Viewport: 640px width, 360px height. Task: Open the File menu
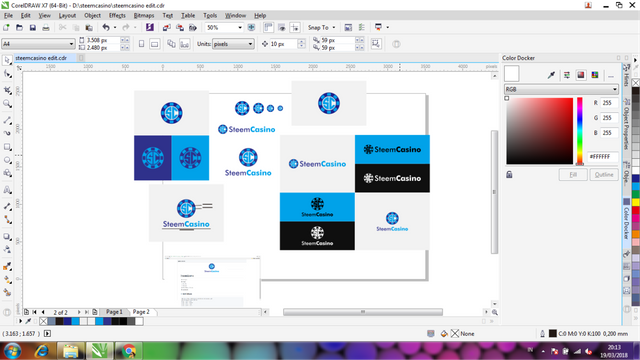(x=8, y=16)
